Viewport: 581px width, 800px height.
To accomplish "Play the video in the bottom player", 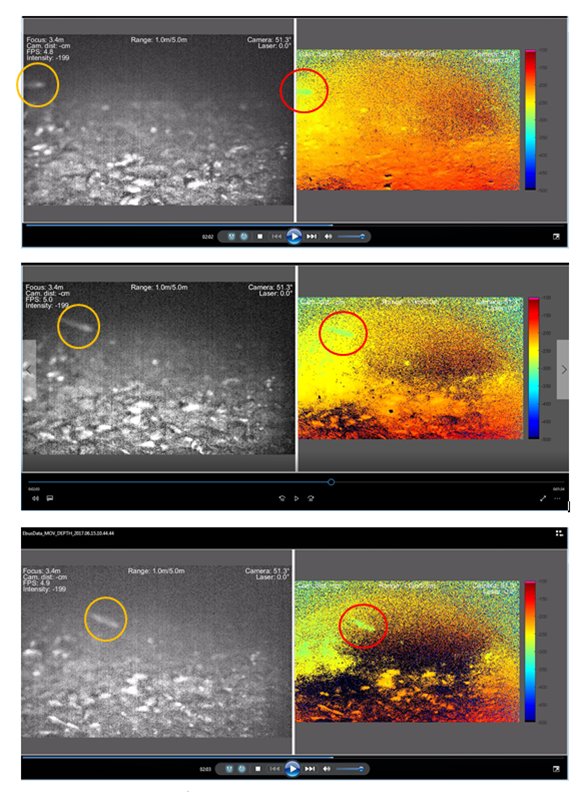I will pyautogui.click(x=292, y=768).
